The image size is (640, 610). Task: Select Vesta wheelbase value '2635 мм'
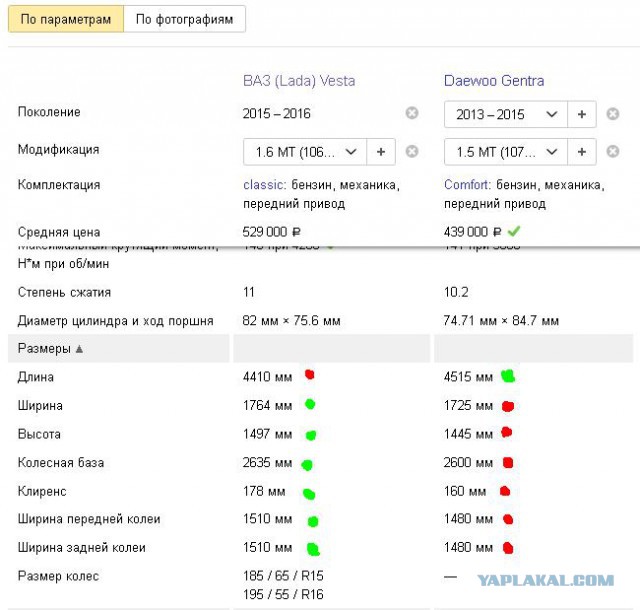pos(267,462)
